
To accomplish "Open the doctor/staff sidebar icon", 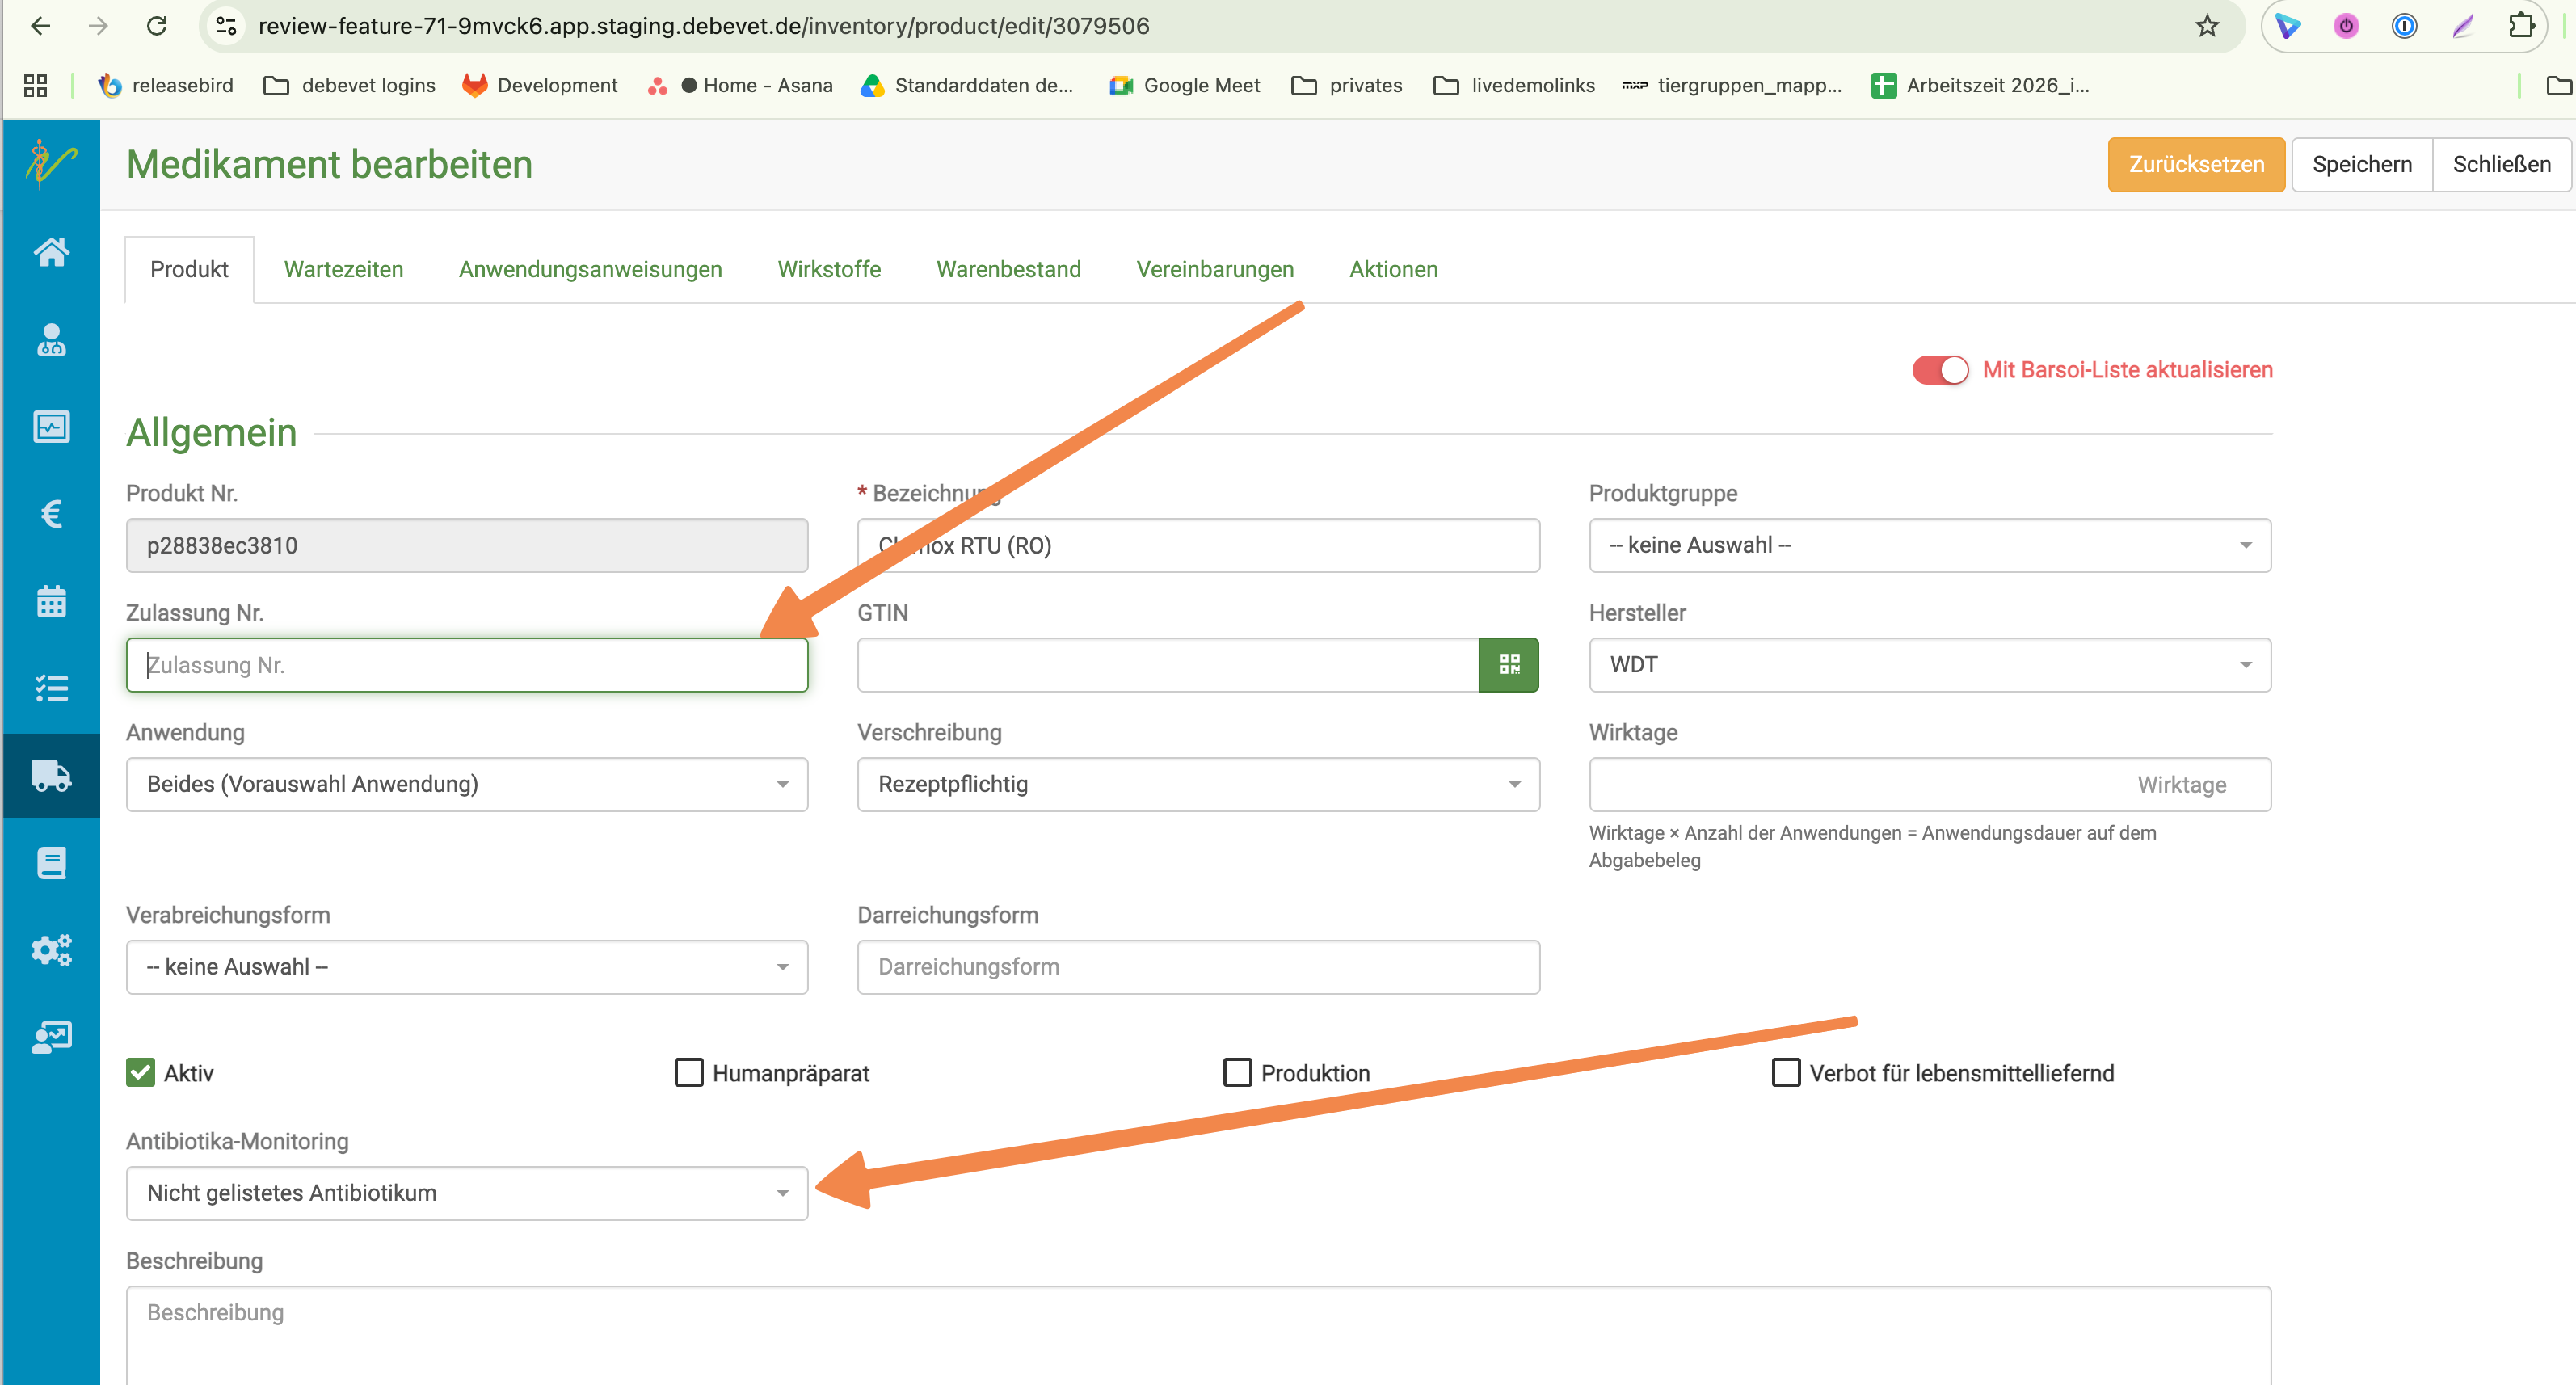I will coord(51,340).
